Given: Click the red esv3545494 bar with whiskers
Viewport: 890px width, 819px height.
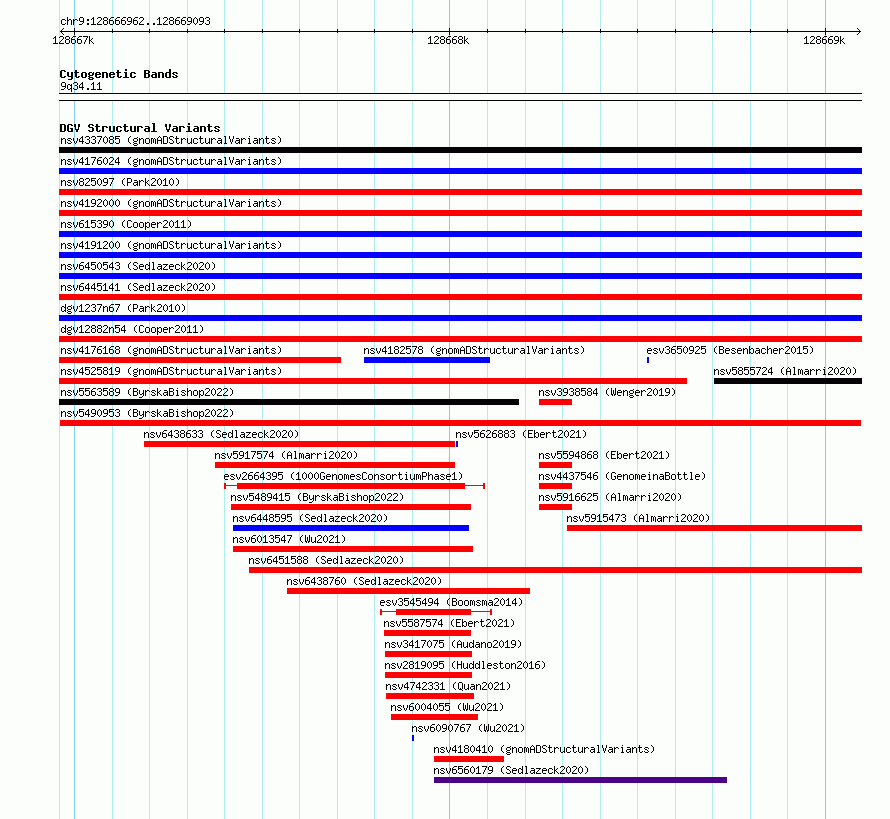Looking at the screenshot, I should (435, 612).
